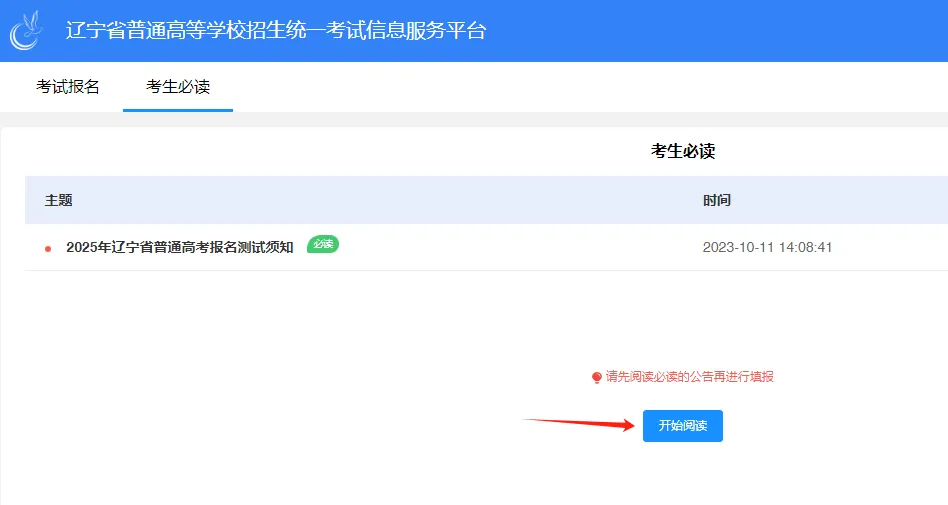Image resolution: width=948 pixels, height=505 pixels.
Task: Switch to the 考试报名 tab
Action: coord(68,86)
